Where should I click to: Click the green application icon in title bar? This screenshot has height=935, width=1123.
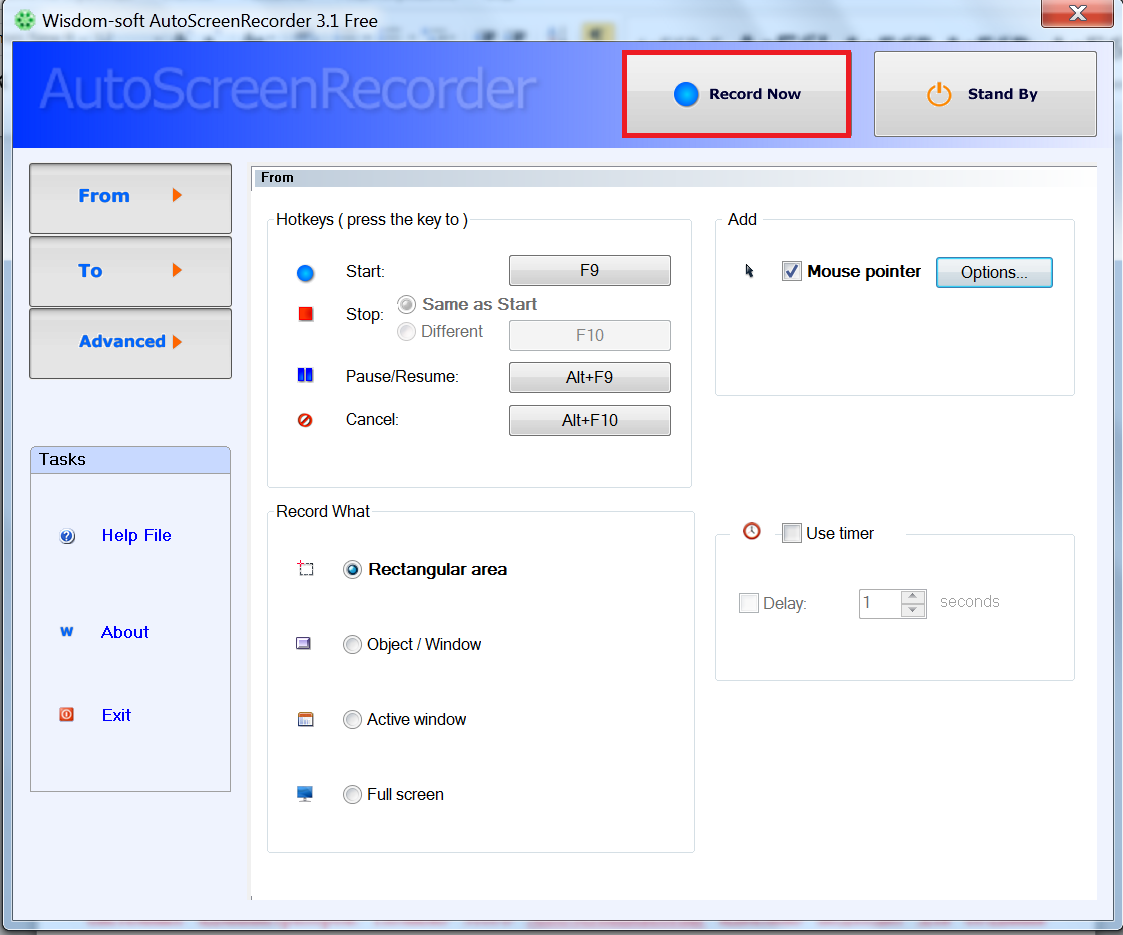click(24, 20)
